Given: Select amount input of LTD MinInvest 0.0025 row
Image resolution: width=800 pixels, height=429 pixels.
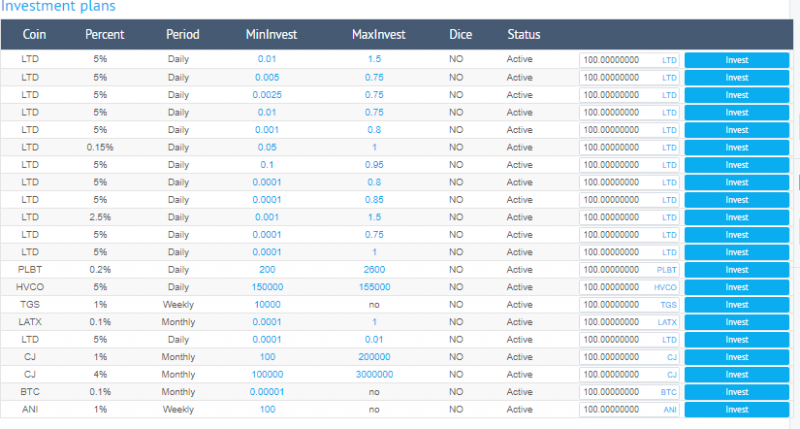Looking at the screenshot, I should (x=629, y=95).
